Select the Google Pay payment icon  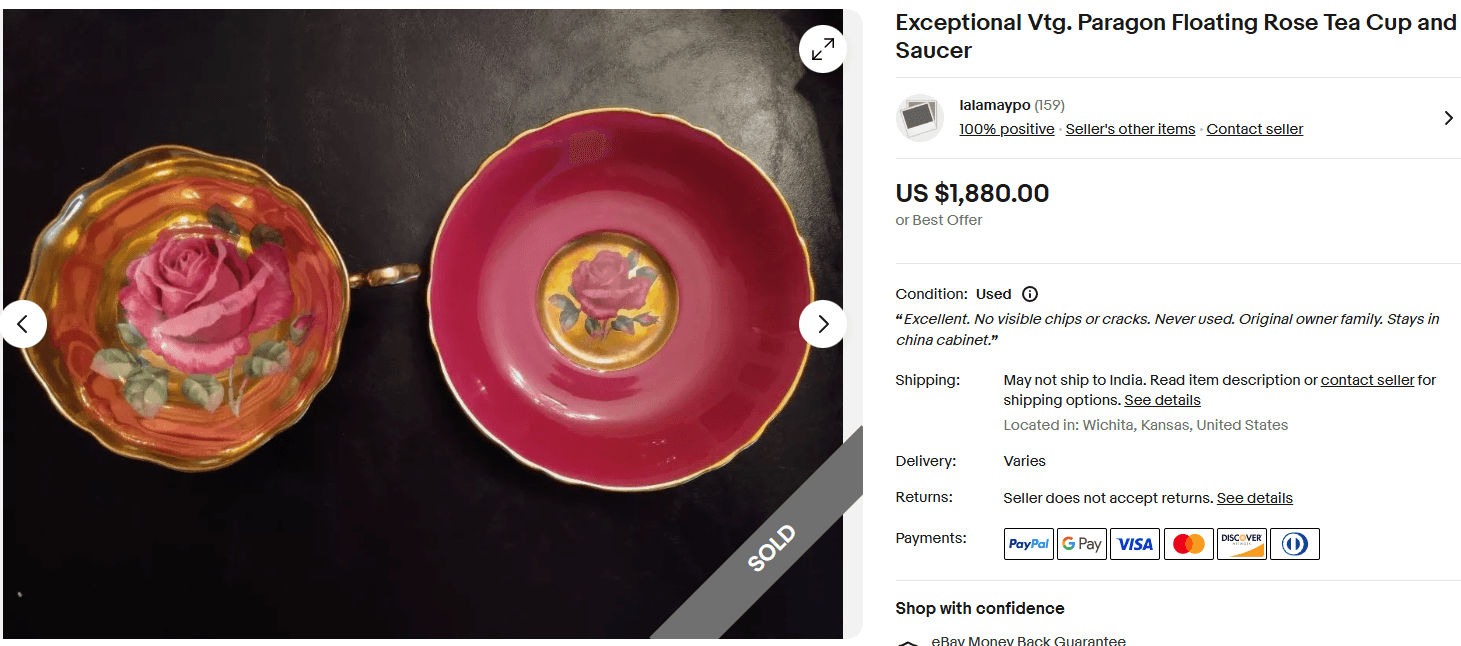[1081, 543]
